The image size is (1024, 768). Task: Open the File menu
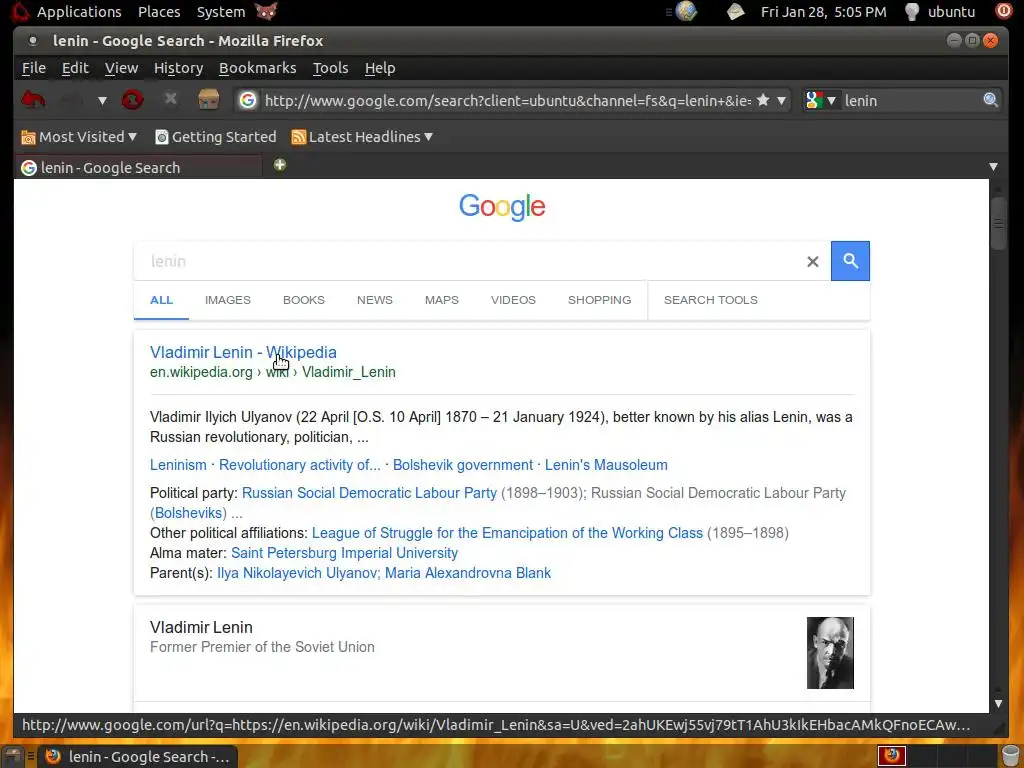34,68
